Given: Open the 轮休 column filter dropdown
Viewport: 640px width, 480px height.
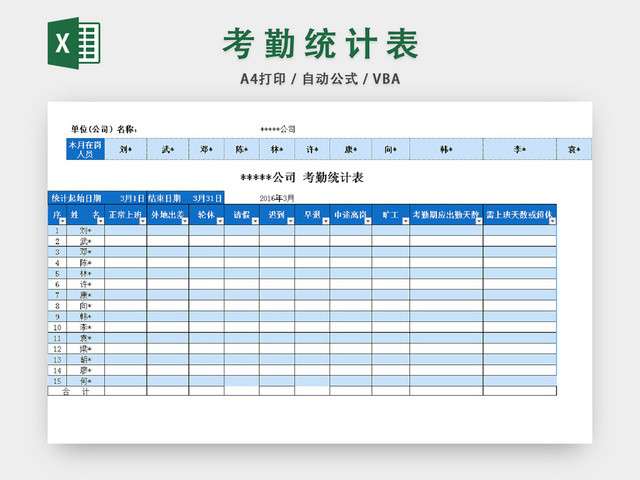Looking at the screenshot, I should (220, 221).
